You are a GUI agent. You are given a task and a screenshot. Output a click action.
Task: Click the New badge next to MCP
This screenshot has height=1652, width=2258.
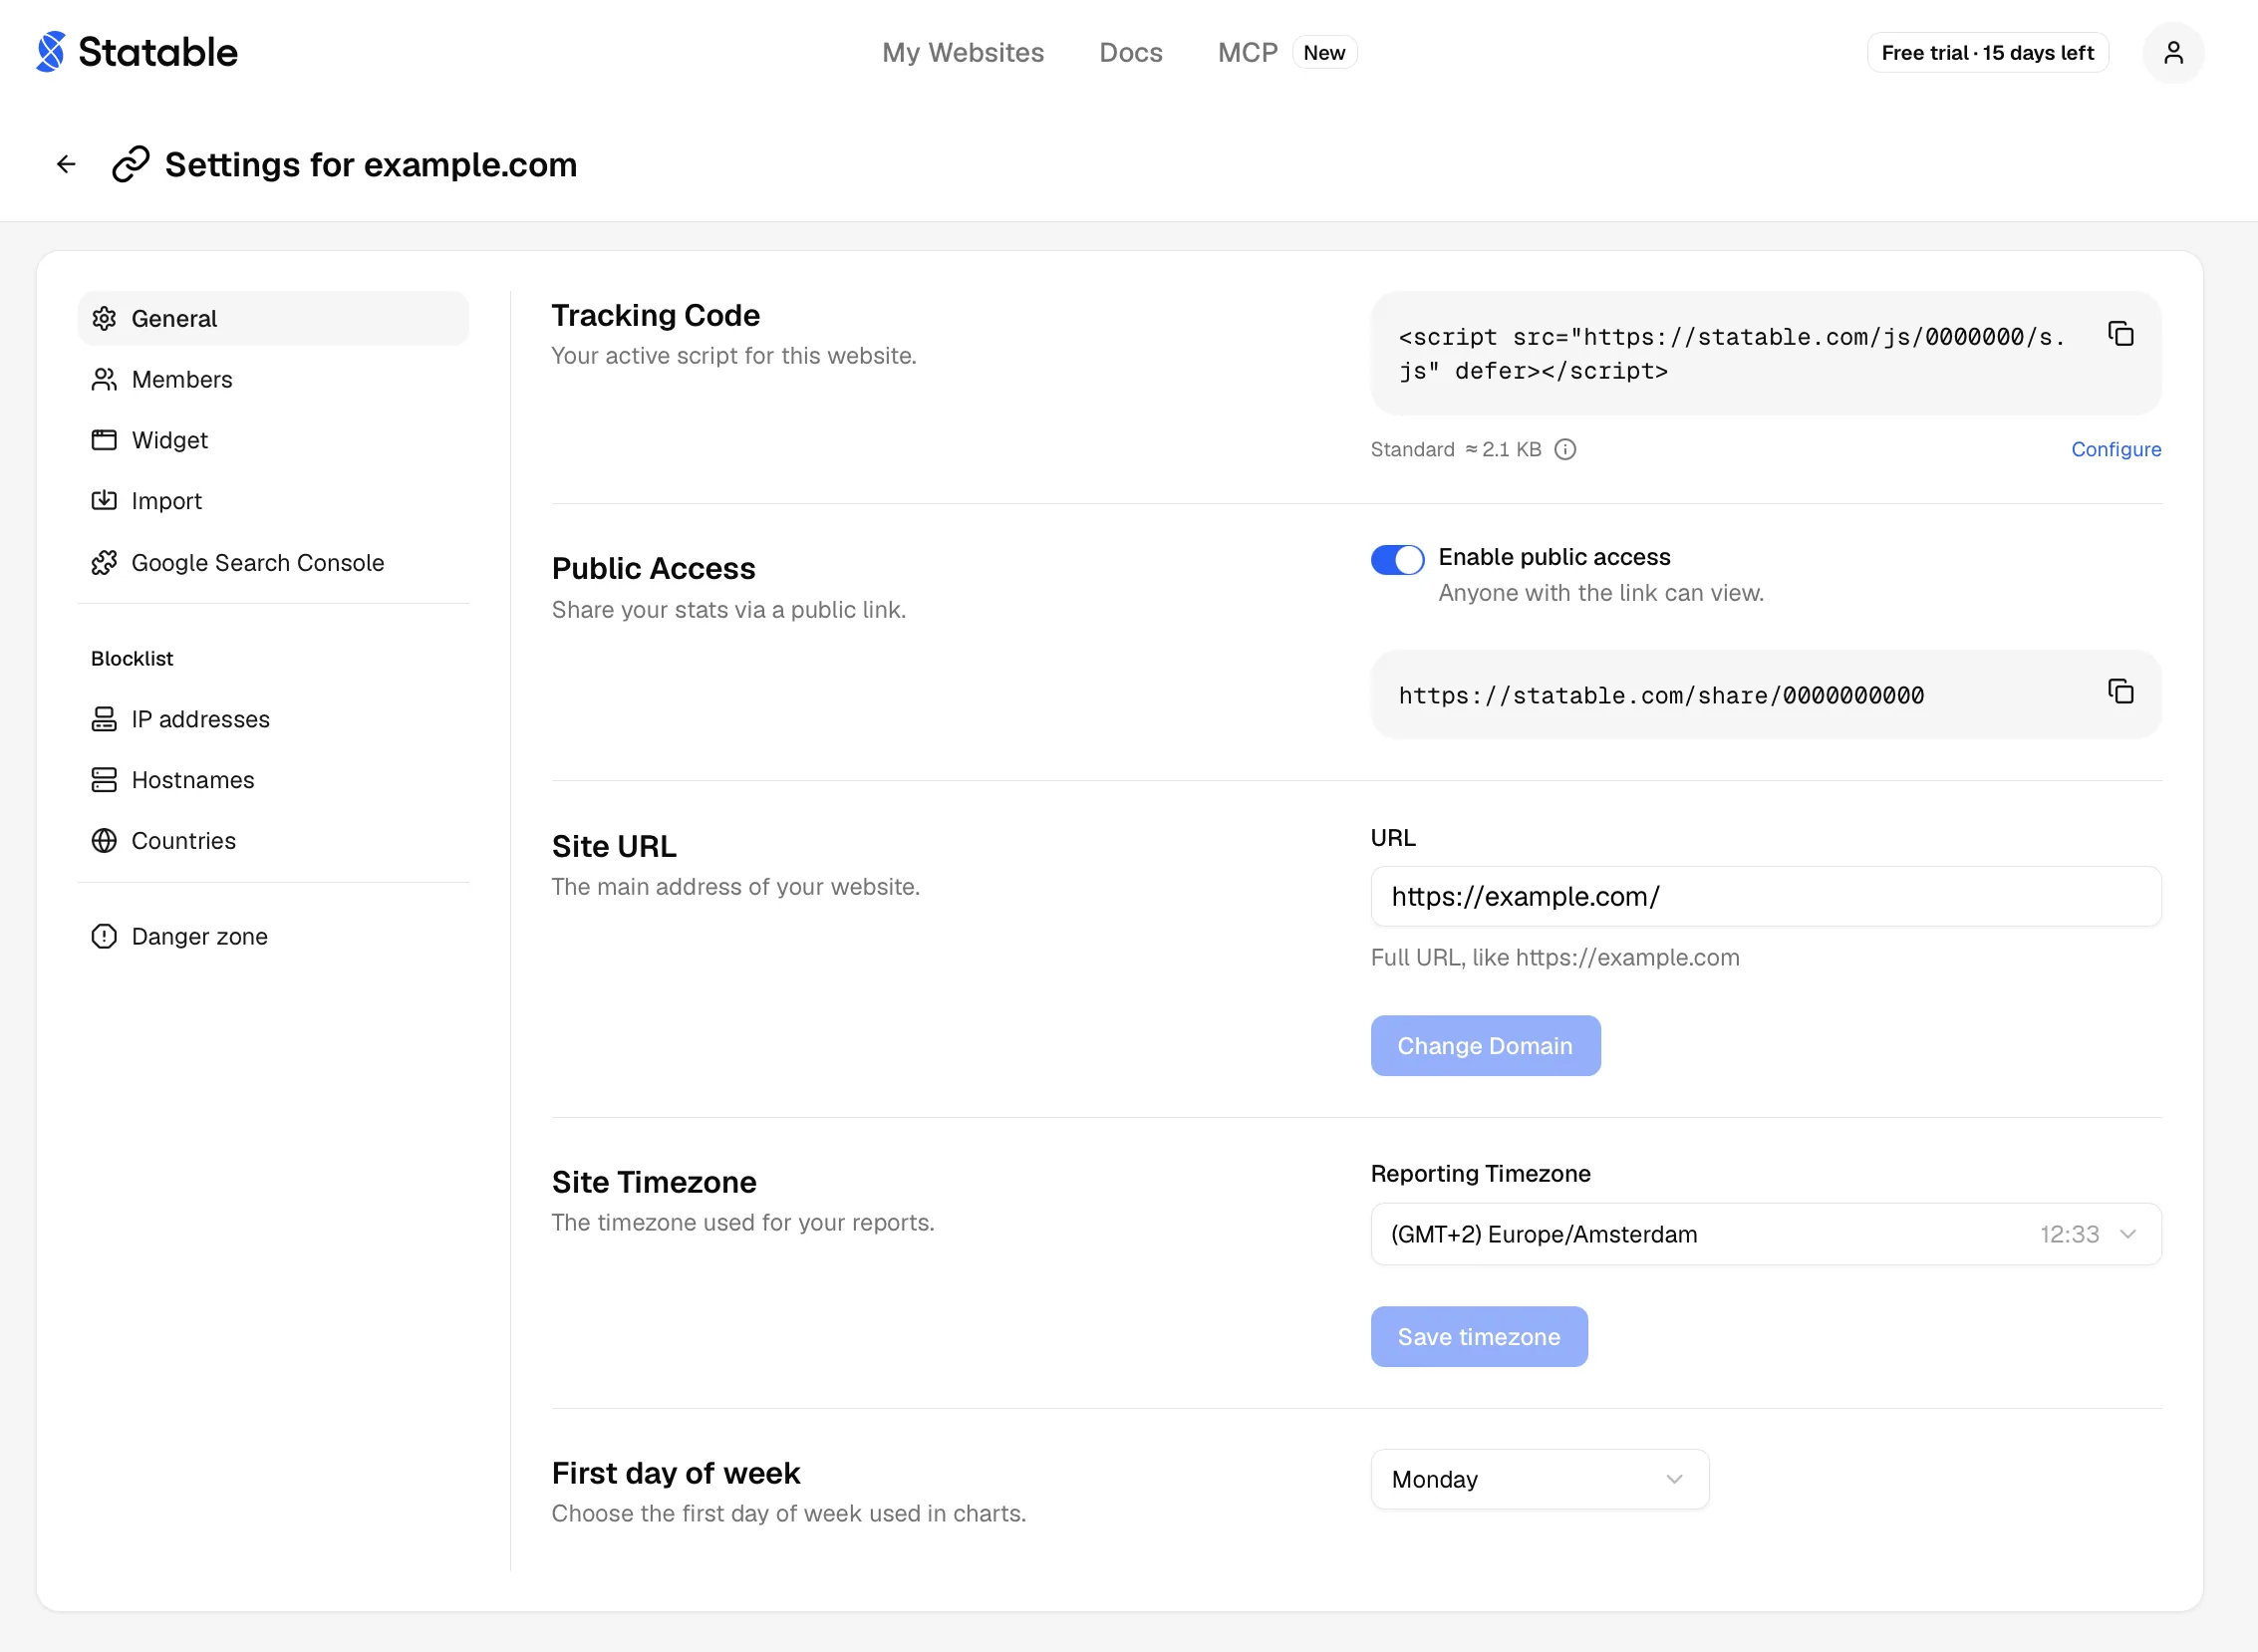pos(1324,52)
